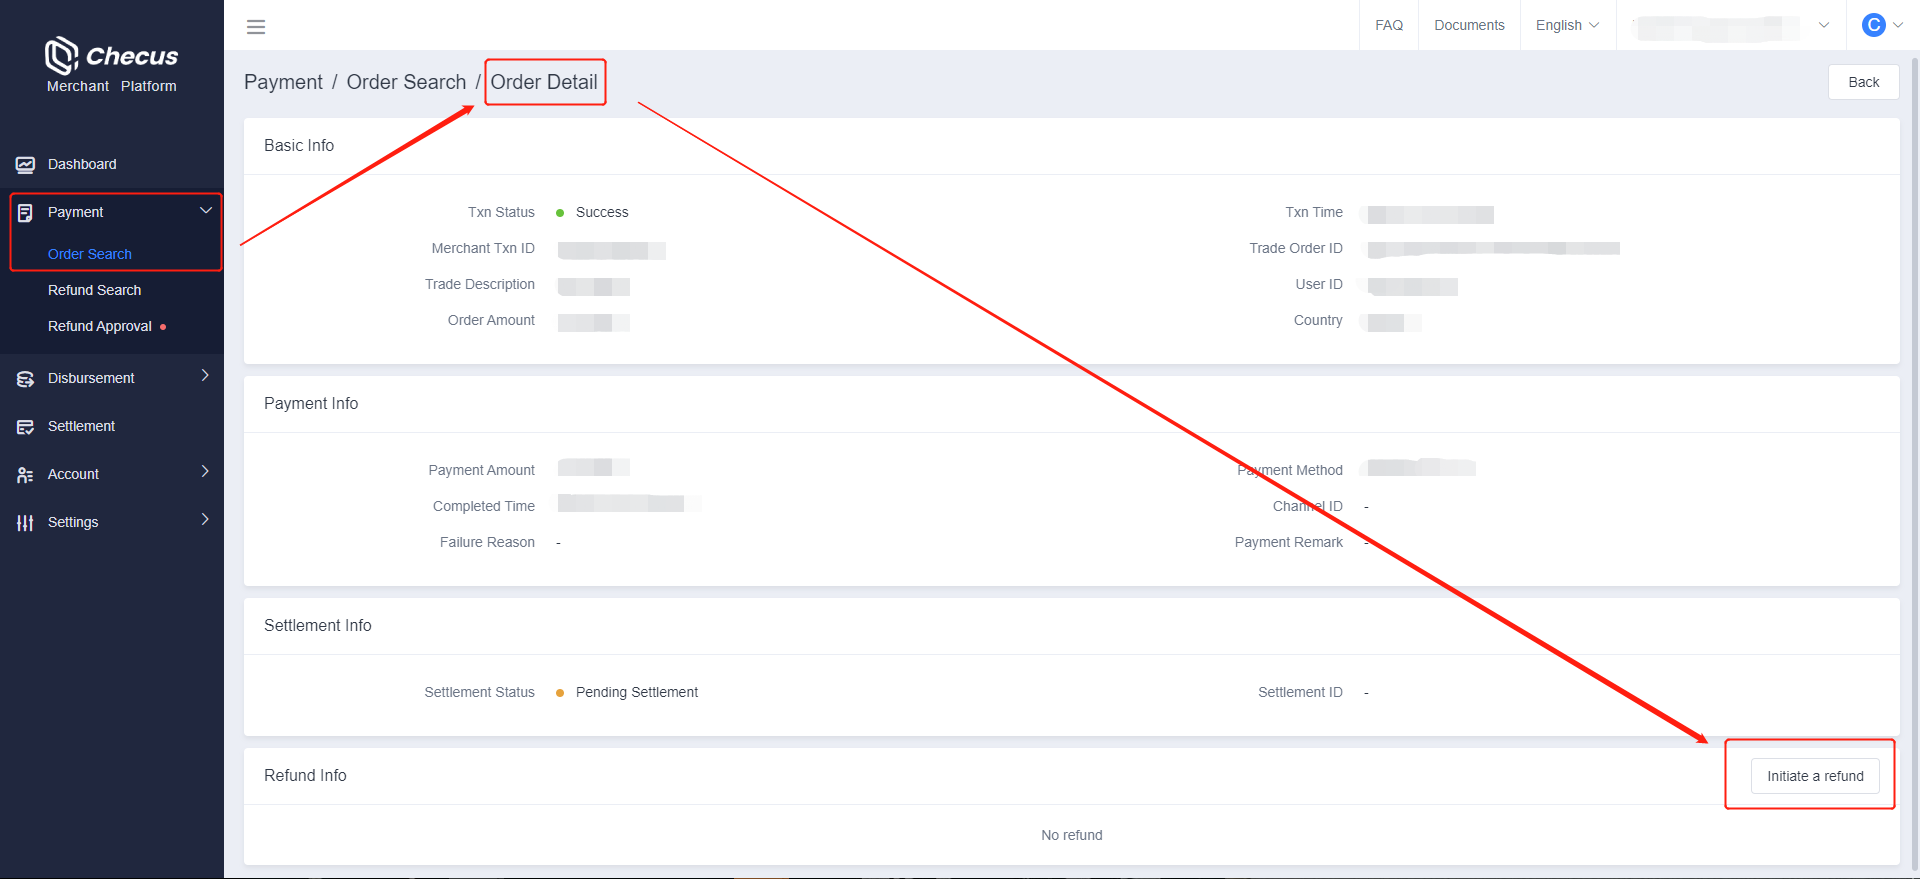Collapse the Payment menu chevron

click(x=206, y=211)
